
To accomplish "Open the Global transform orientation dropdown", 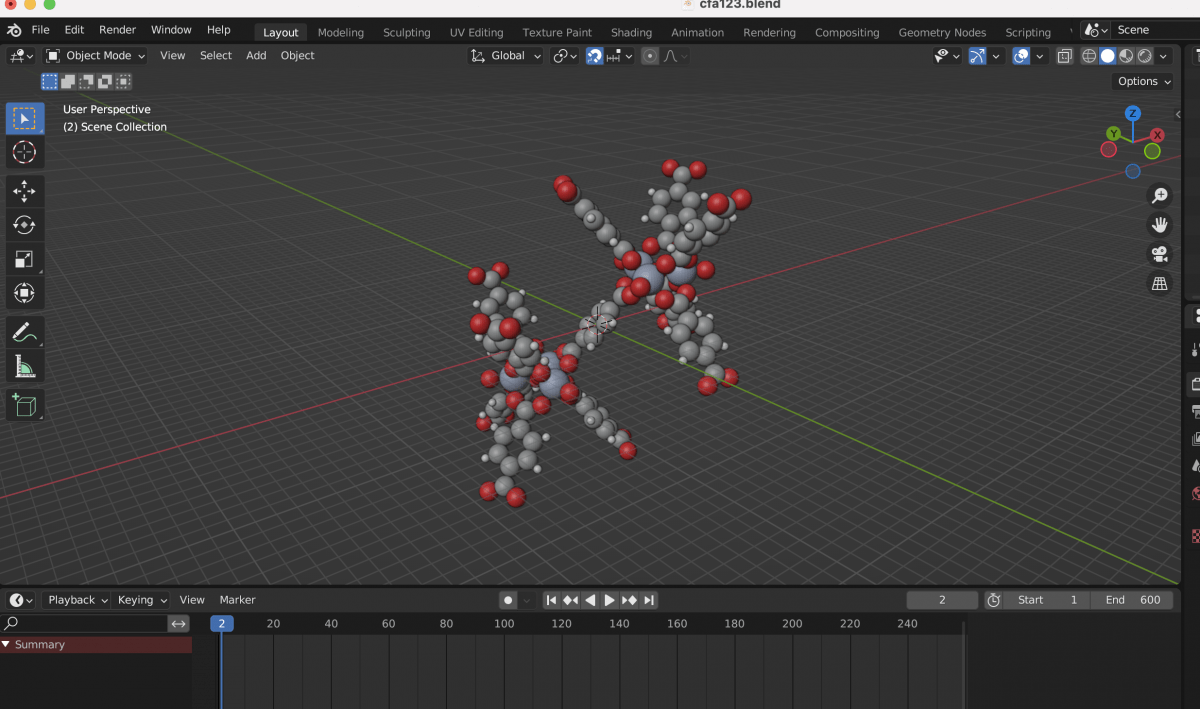I will [507, 56].
